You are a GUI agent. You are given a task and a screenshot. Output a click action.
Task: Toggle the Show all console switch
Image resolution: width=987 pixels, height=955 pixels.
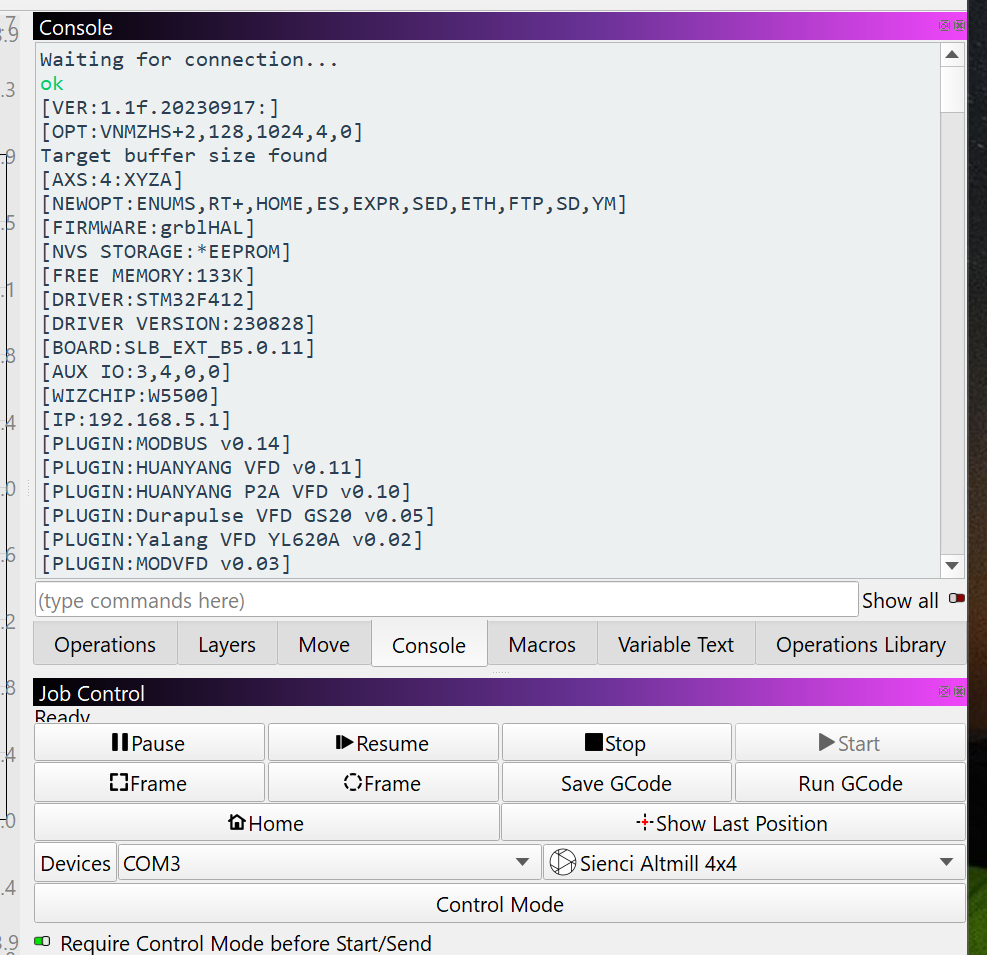coord(957,599)
